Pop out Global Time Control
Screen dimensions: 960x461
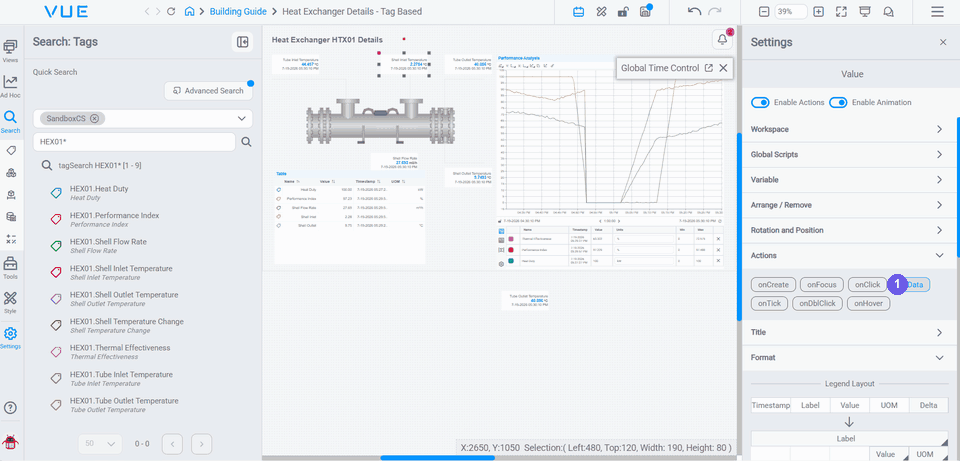[709, 68]
